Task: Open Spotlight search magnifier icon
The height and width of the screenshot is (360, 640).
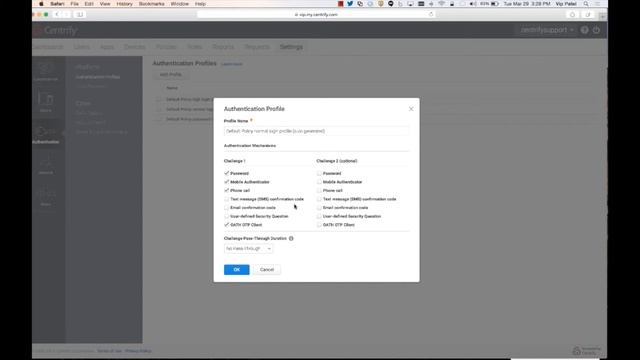Action: point(586,4)
